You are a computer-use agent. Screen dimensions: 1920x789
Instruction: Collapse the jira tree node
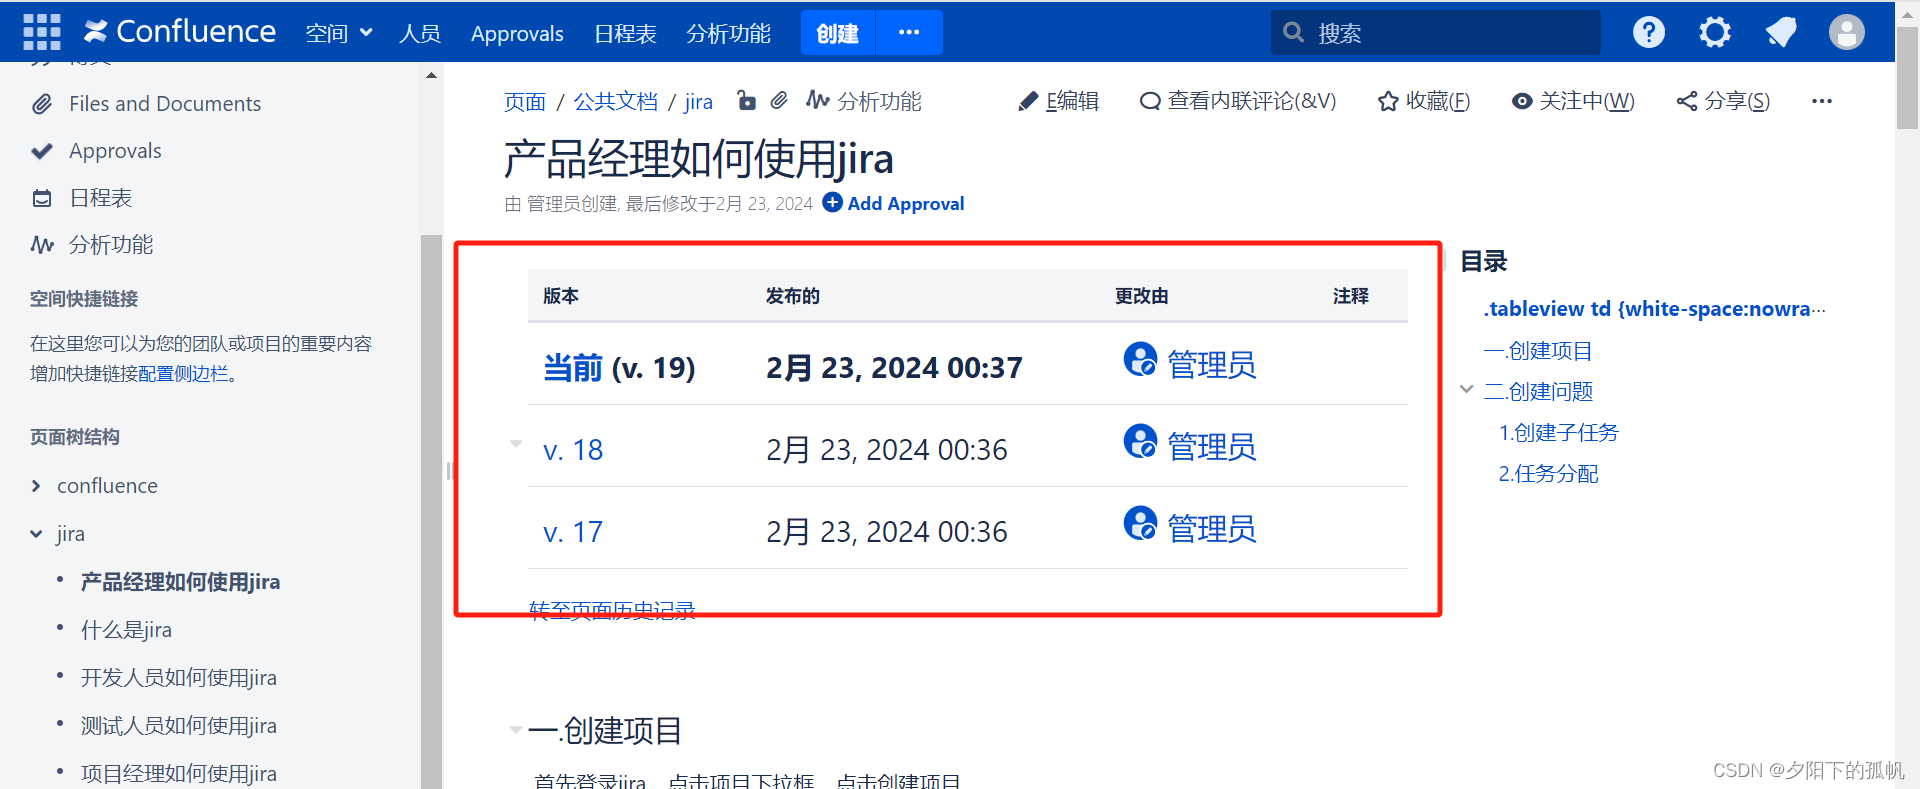pos(37,534)
